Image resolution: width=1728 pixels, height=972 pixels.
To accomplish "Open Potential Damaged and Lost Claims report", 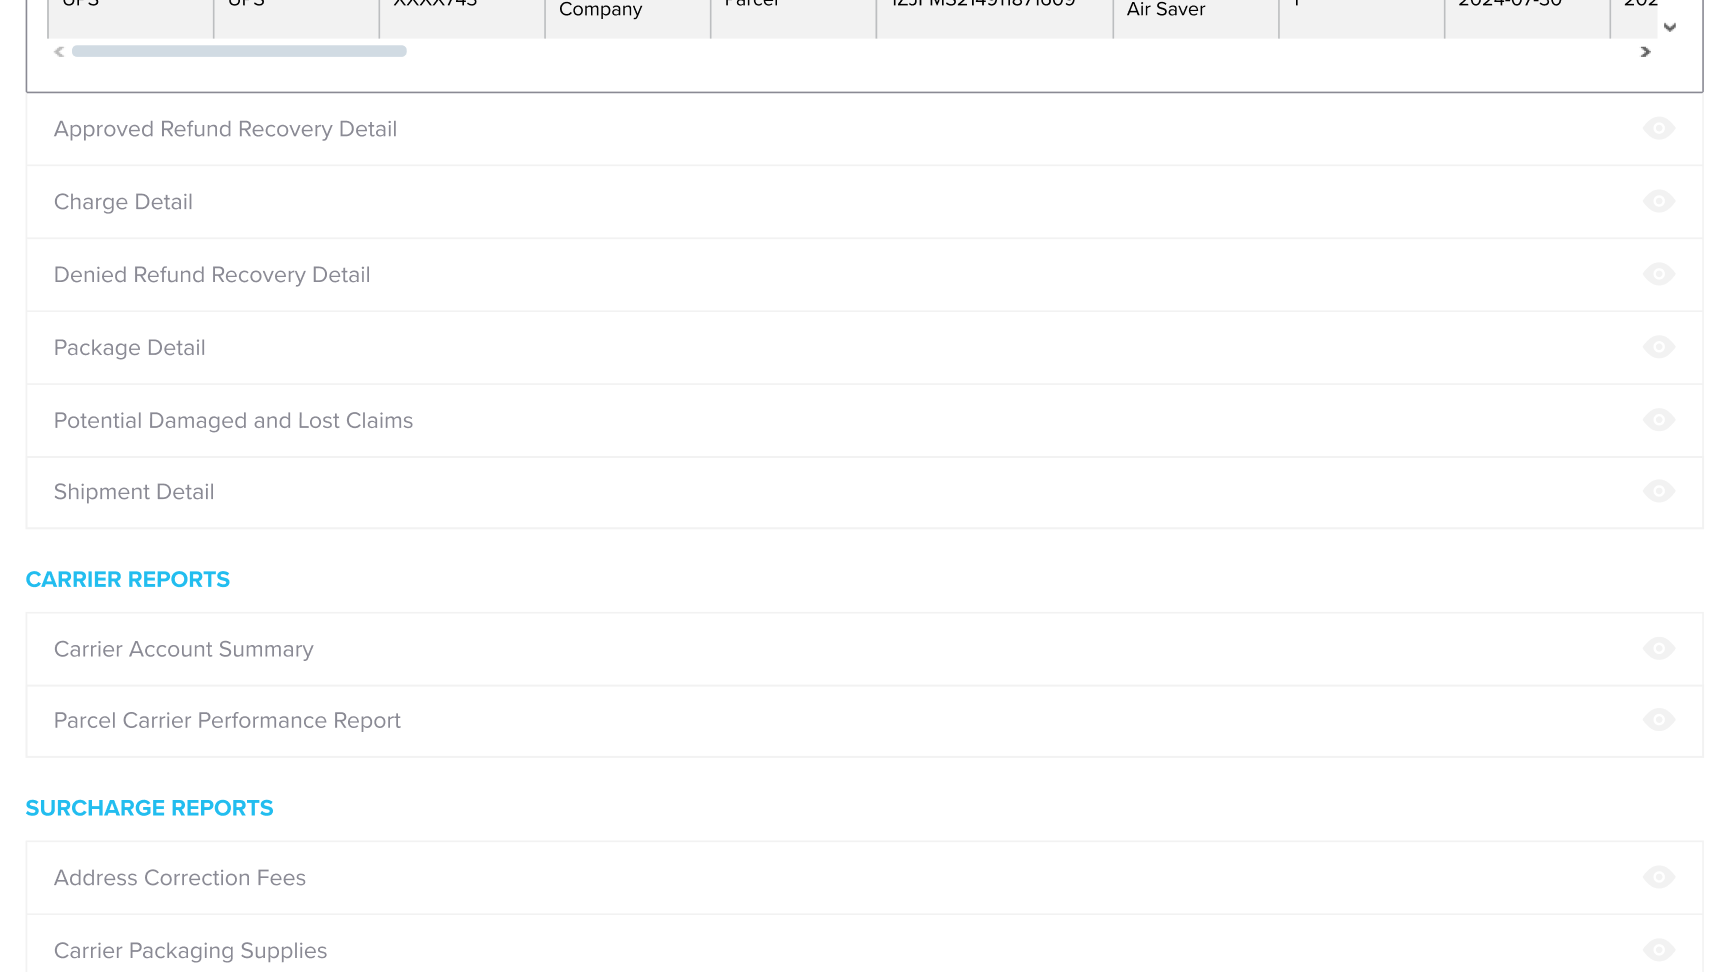I will (x=864, y=421).
